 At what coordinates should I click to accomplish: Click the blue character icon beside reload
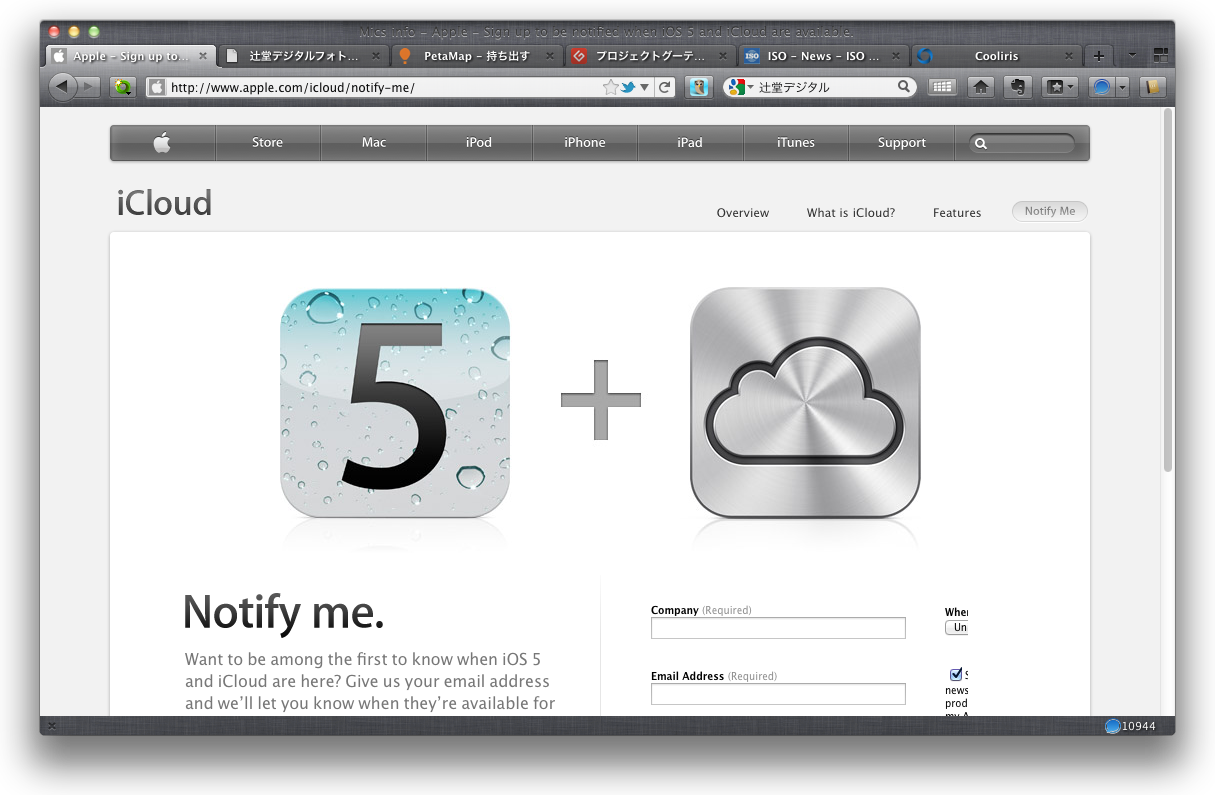tap(699, 87)
